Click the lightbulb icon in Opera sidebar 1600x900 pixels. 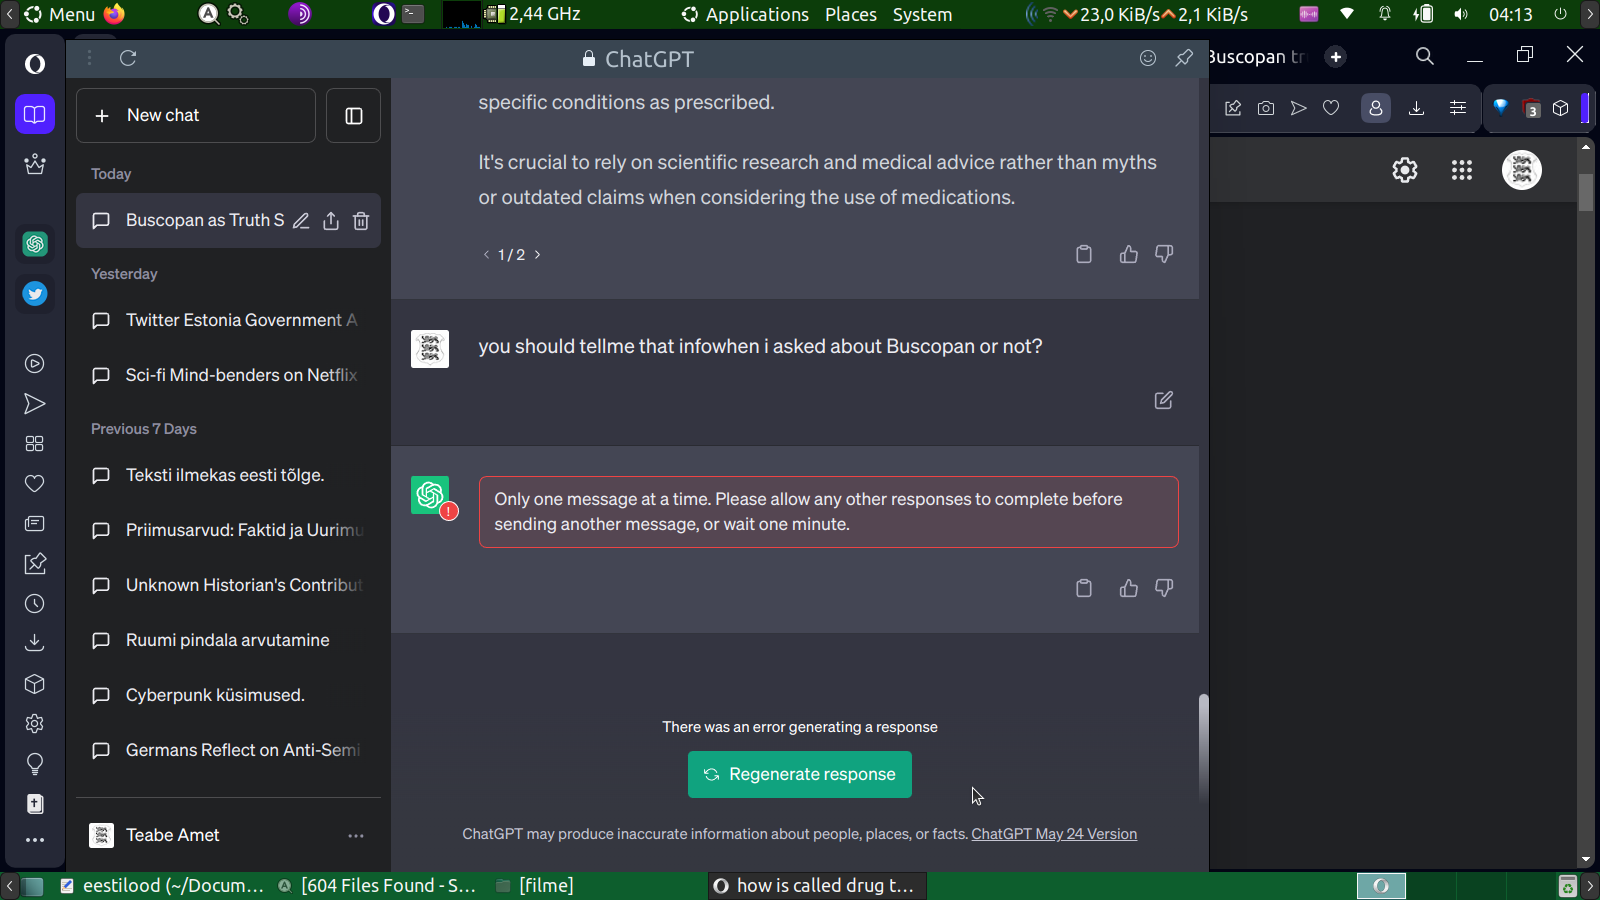pos(35,764)
